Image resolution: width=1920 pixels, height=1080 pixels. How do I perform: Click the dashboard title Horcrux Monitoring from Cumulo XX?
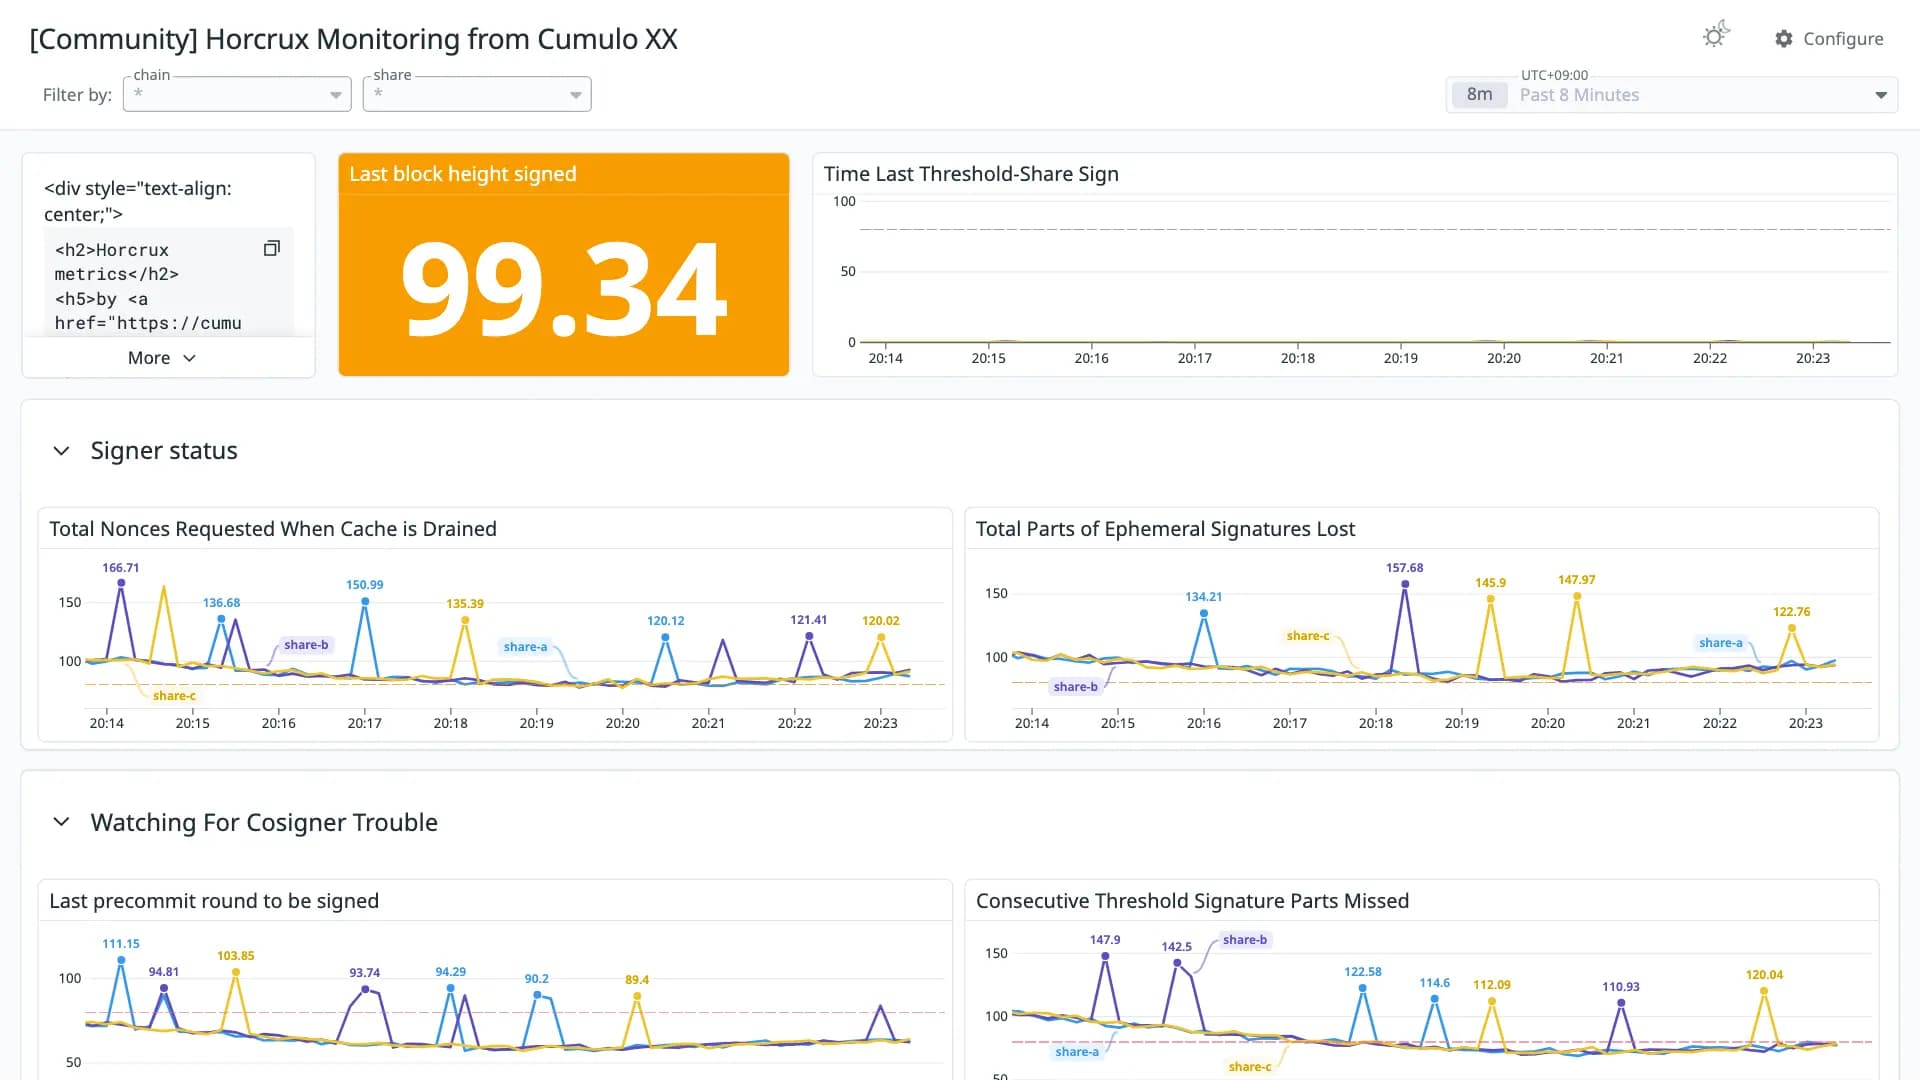353,39
